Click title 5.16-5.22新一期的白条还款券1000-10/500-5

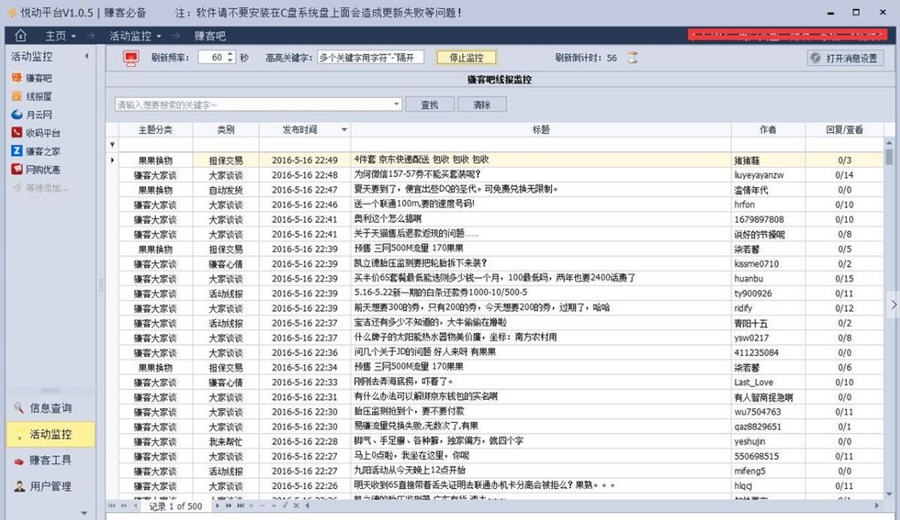[440, 293]
